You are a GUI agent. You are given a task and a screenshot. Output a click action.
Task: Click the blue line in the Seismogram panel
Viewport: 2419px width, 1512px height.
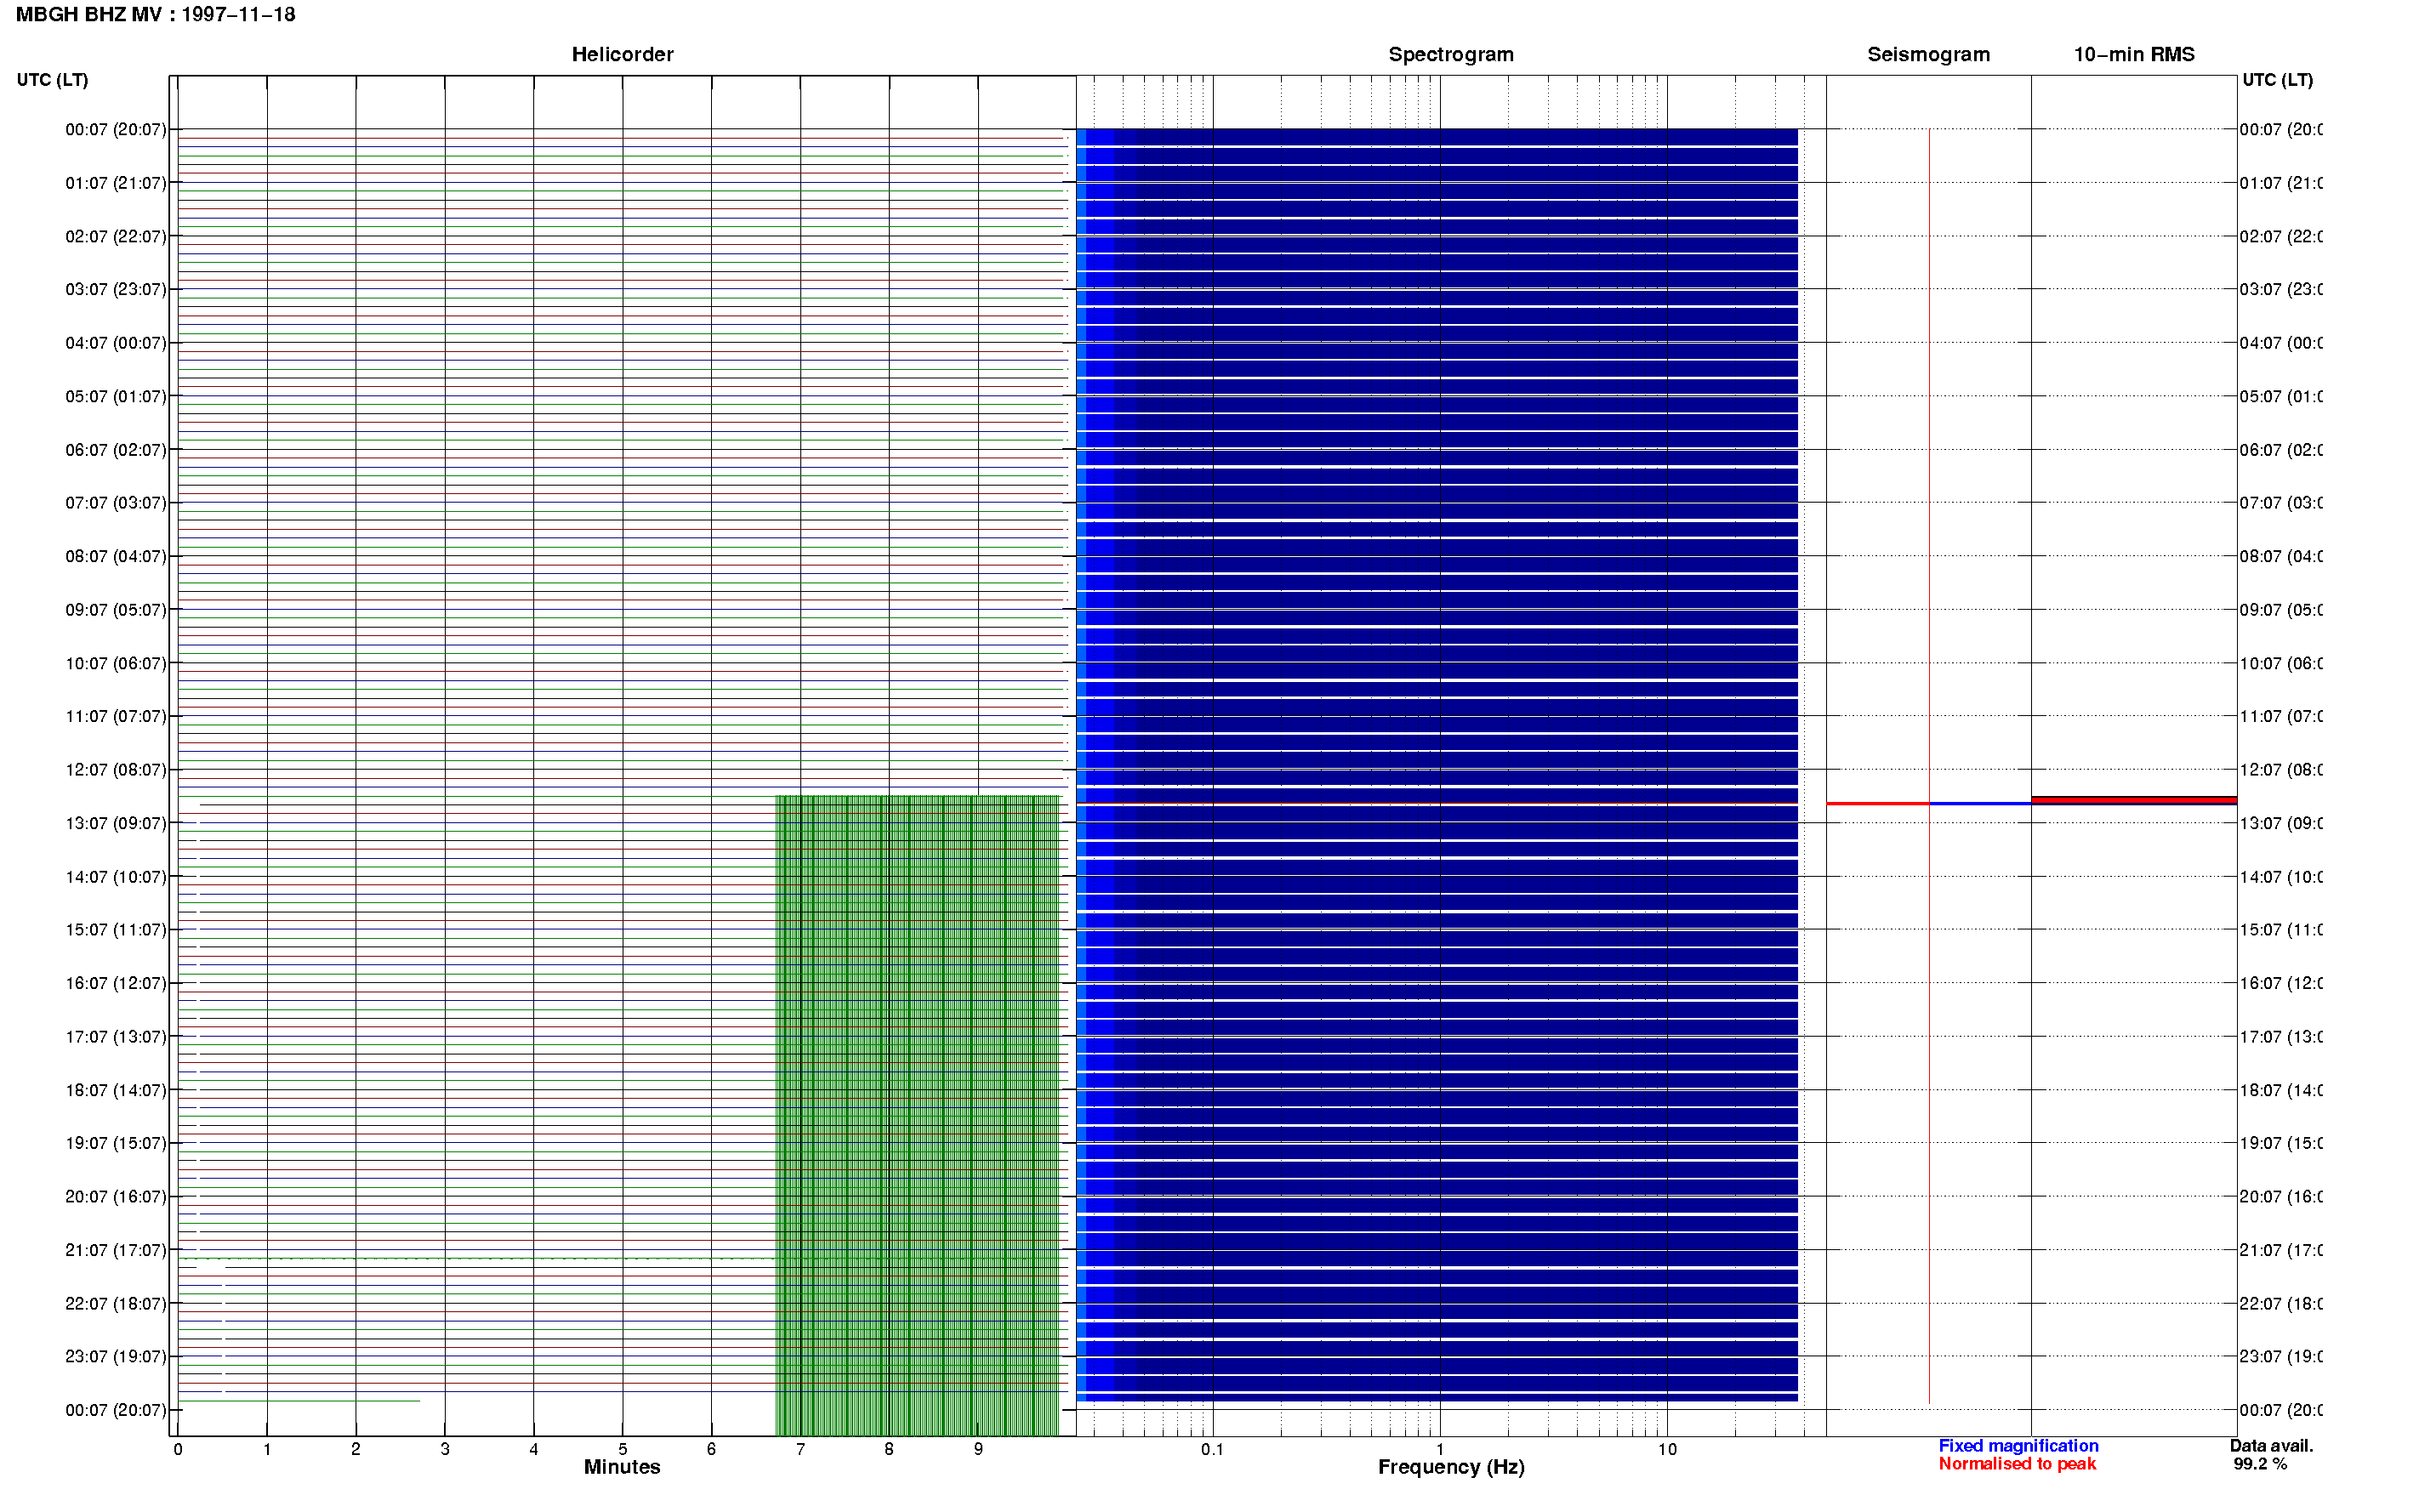[x=1980, y=803]
